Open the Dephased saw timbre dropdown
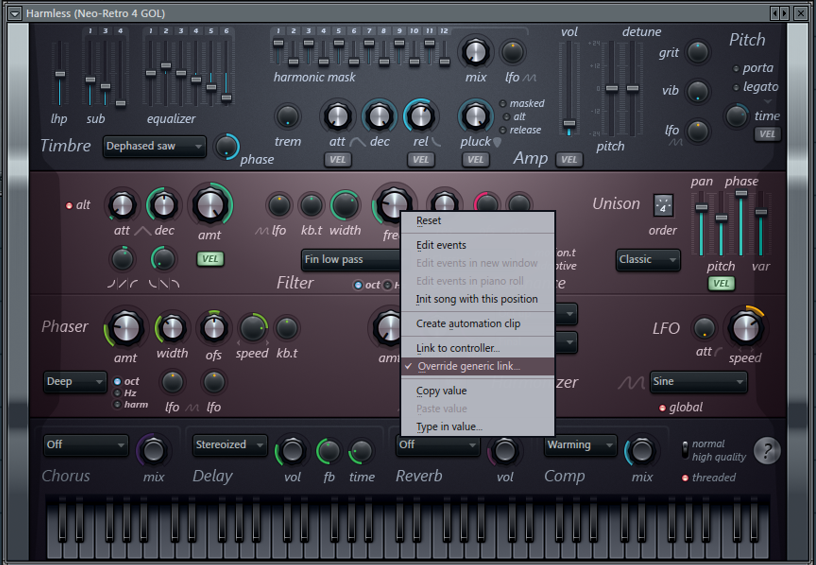This screenshot has height=565, width=816. coord(154,146)
